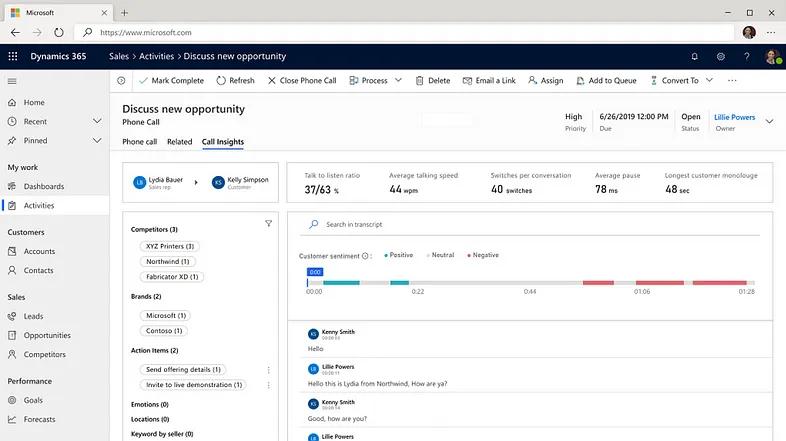Open settings gear in Dynamics header

720,56
